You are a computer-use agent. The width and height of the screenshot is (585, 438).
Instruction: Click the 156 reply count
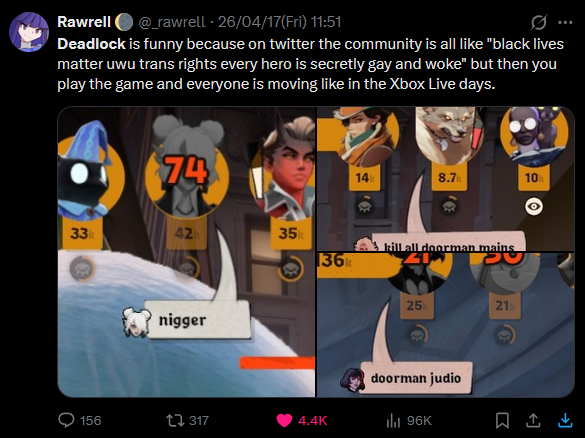[x=91, y=421]
